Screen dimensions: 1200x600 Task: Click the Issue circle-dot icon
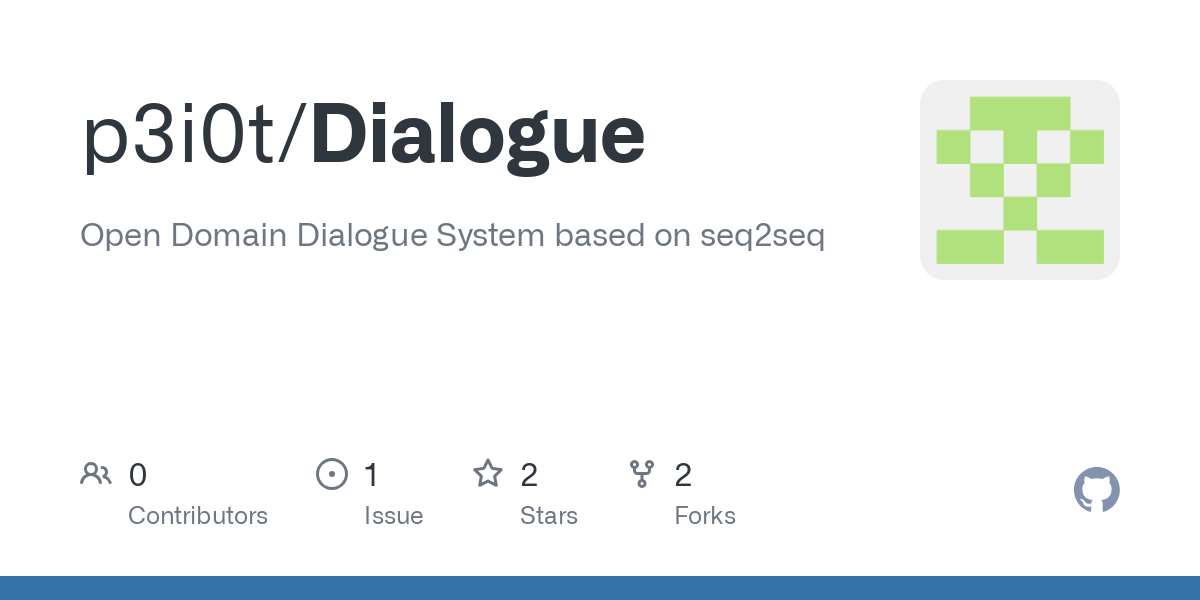332,473
